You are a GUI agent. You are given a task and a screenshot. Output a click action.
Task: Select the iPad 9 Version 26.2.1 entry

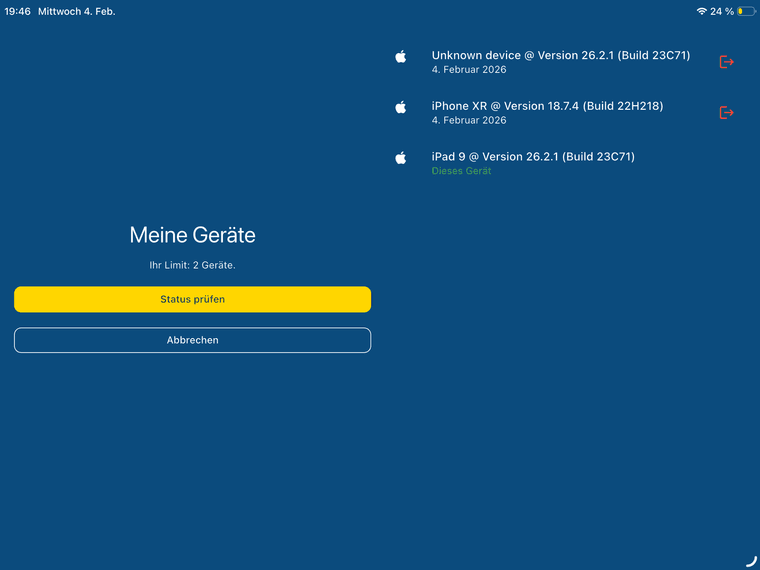(533, 157)
